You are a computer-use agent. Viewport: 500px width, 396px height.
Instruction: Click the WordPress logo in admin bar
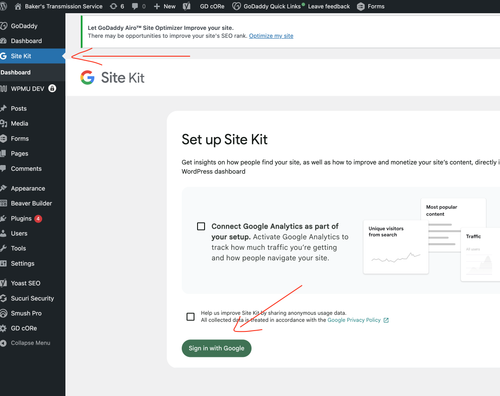point(3,6)
